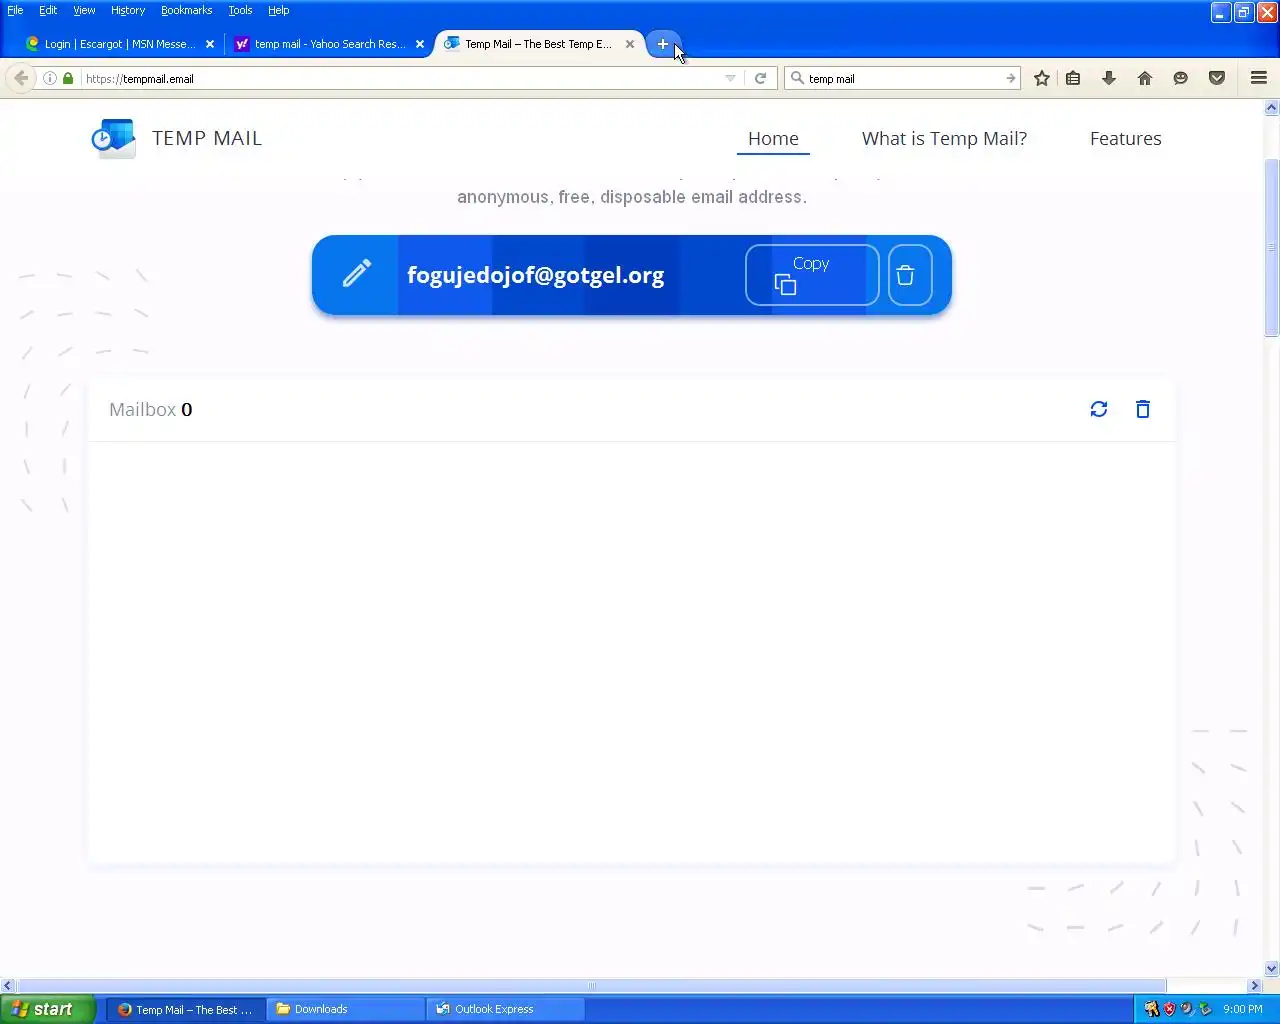Open the Downloads taskbar window

347,1009
